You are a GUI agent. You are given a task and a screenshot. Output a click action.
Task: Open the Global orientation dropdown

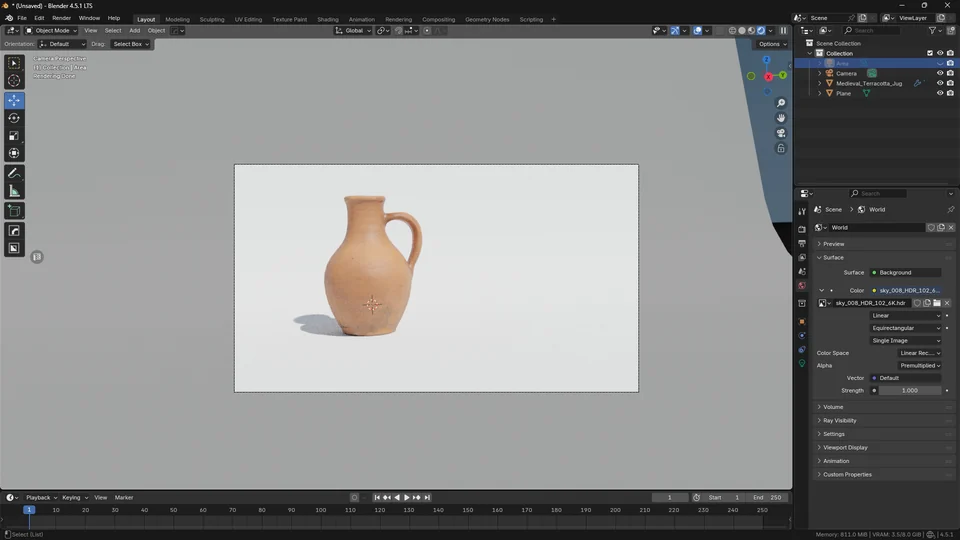coord(353,31)
